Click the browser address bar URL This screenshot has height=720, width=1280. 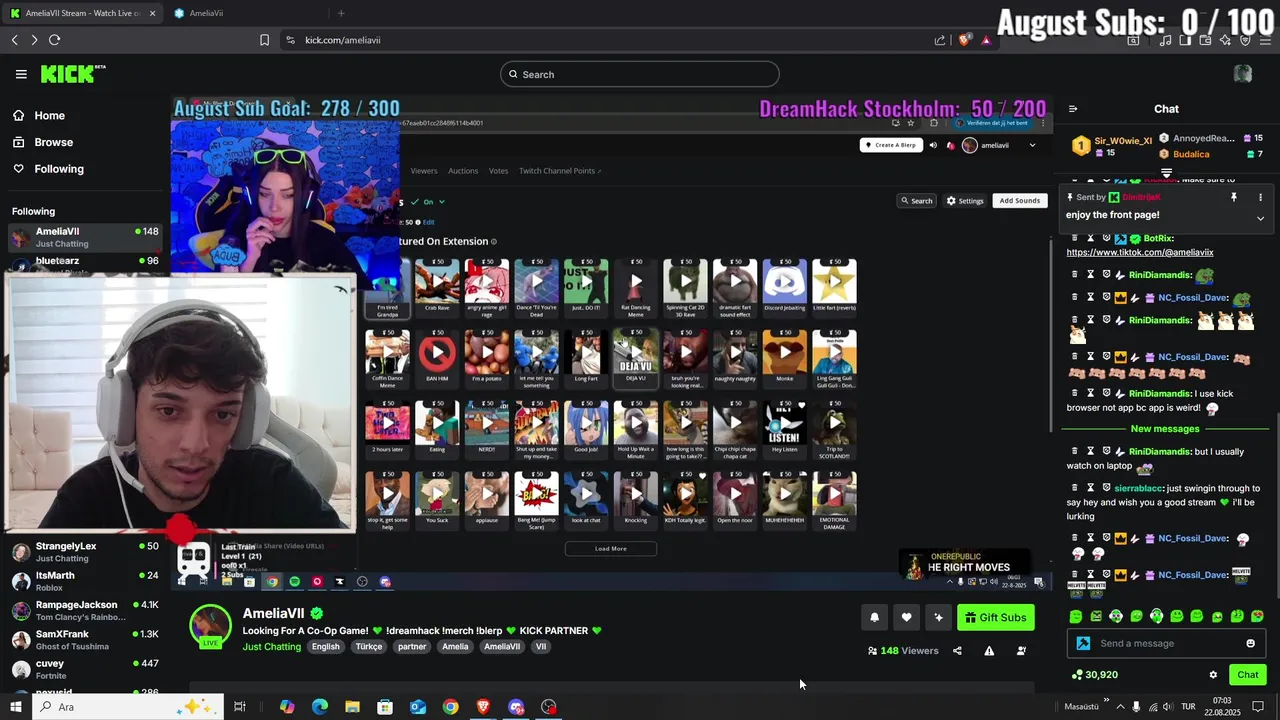[342, 40]
